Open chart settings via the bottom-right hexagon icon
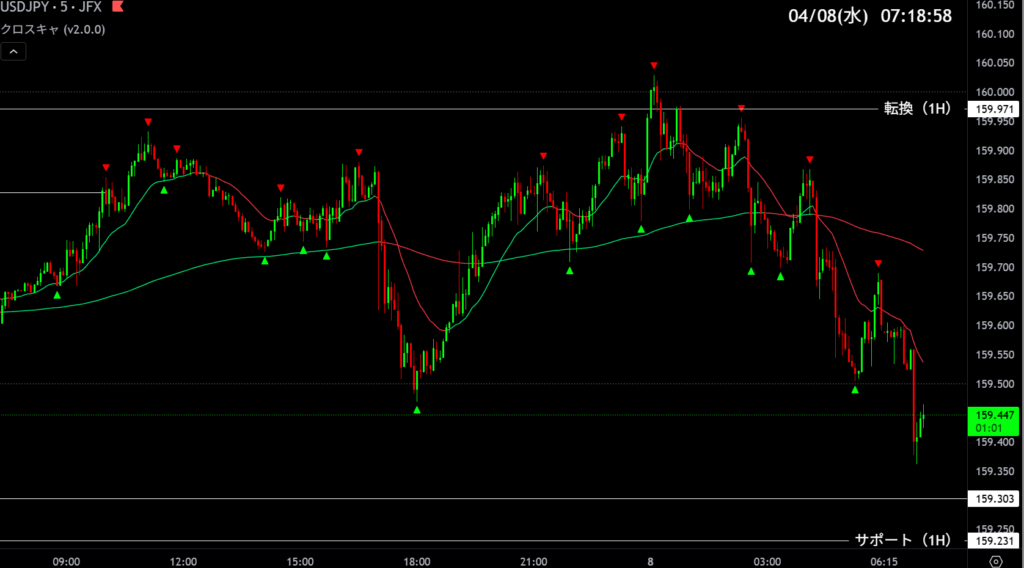1024x568 pixels. pyautogui.click(x=996, y=561)
